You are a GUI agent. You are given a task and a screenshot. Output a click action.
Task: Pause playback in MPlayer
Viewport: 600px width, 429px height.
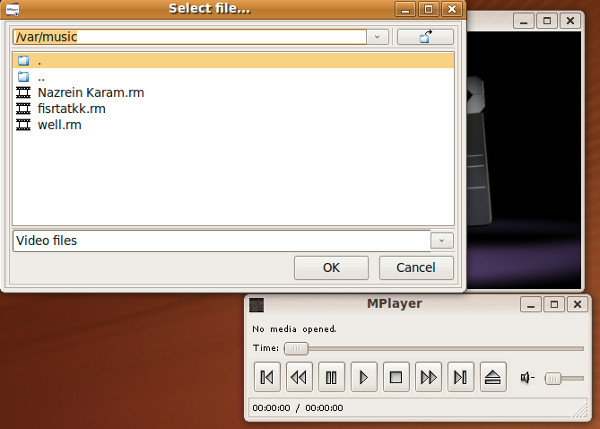(x=331, y=377)
